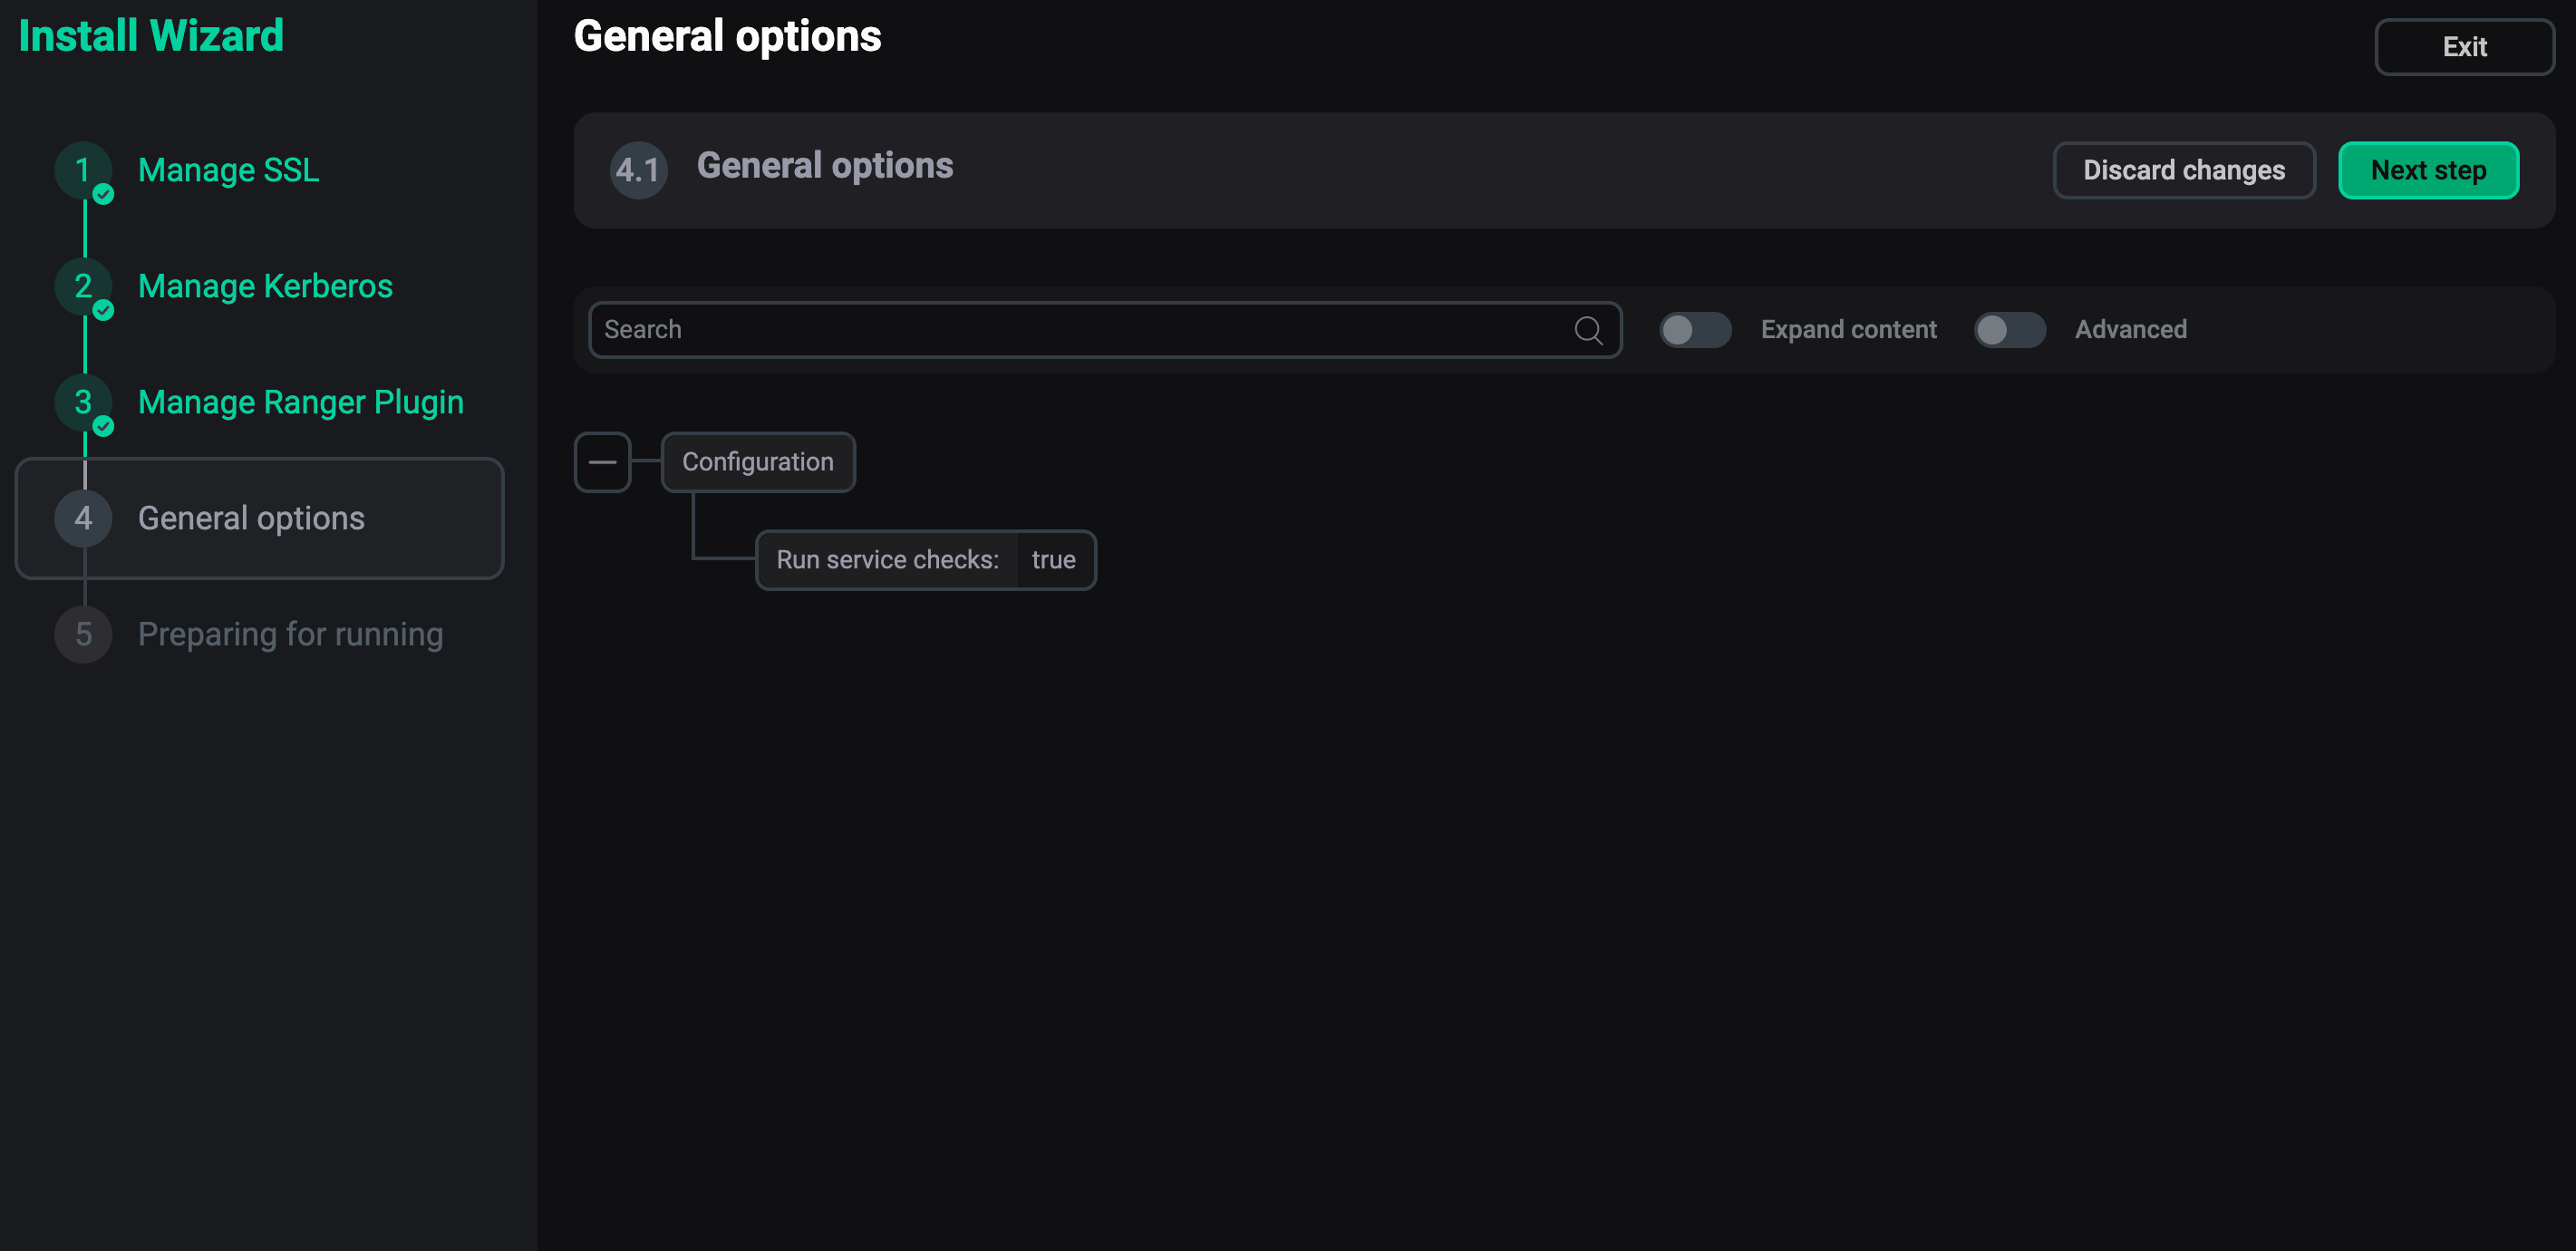This screenshot has width=2576, height=1251.
Task: Click step 1 circle for Manage SSL
Action: [x=83, y=170]
